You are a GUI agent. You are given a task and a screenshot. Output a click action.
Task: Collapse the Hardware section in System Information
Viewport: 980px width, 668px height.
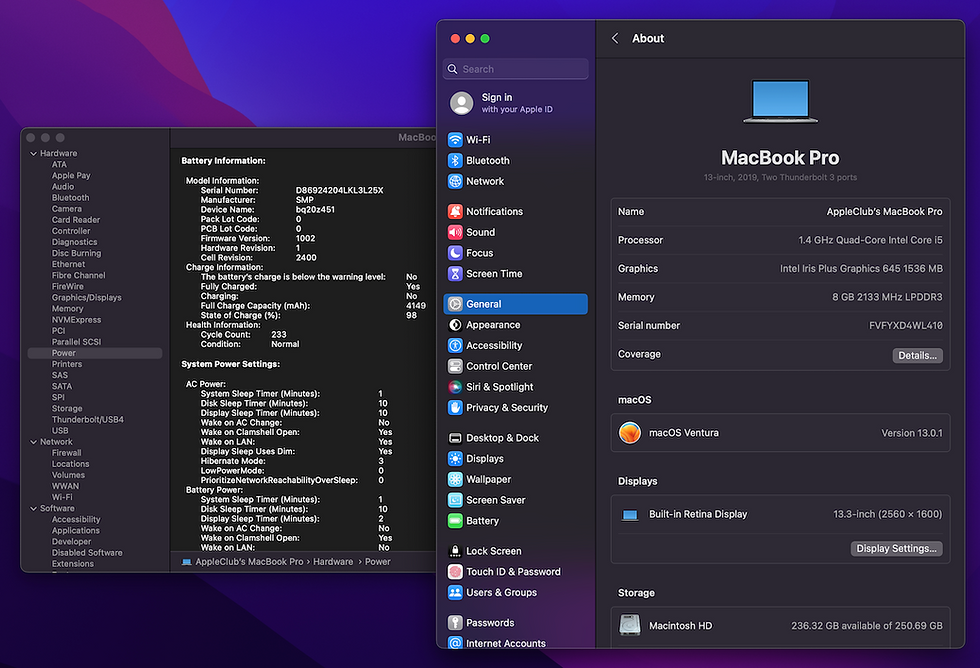tap(33, 154)
